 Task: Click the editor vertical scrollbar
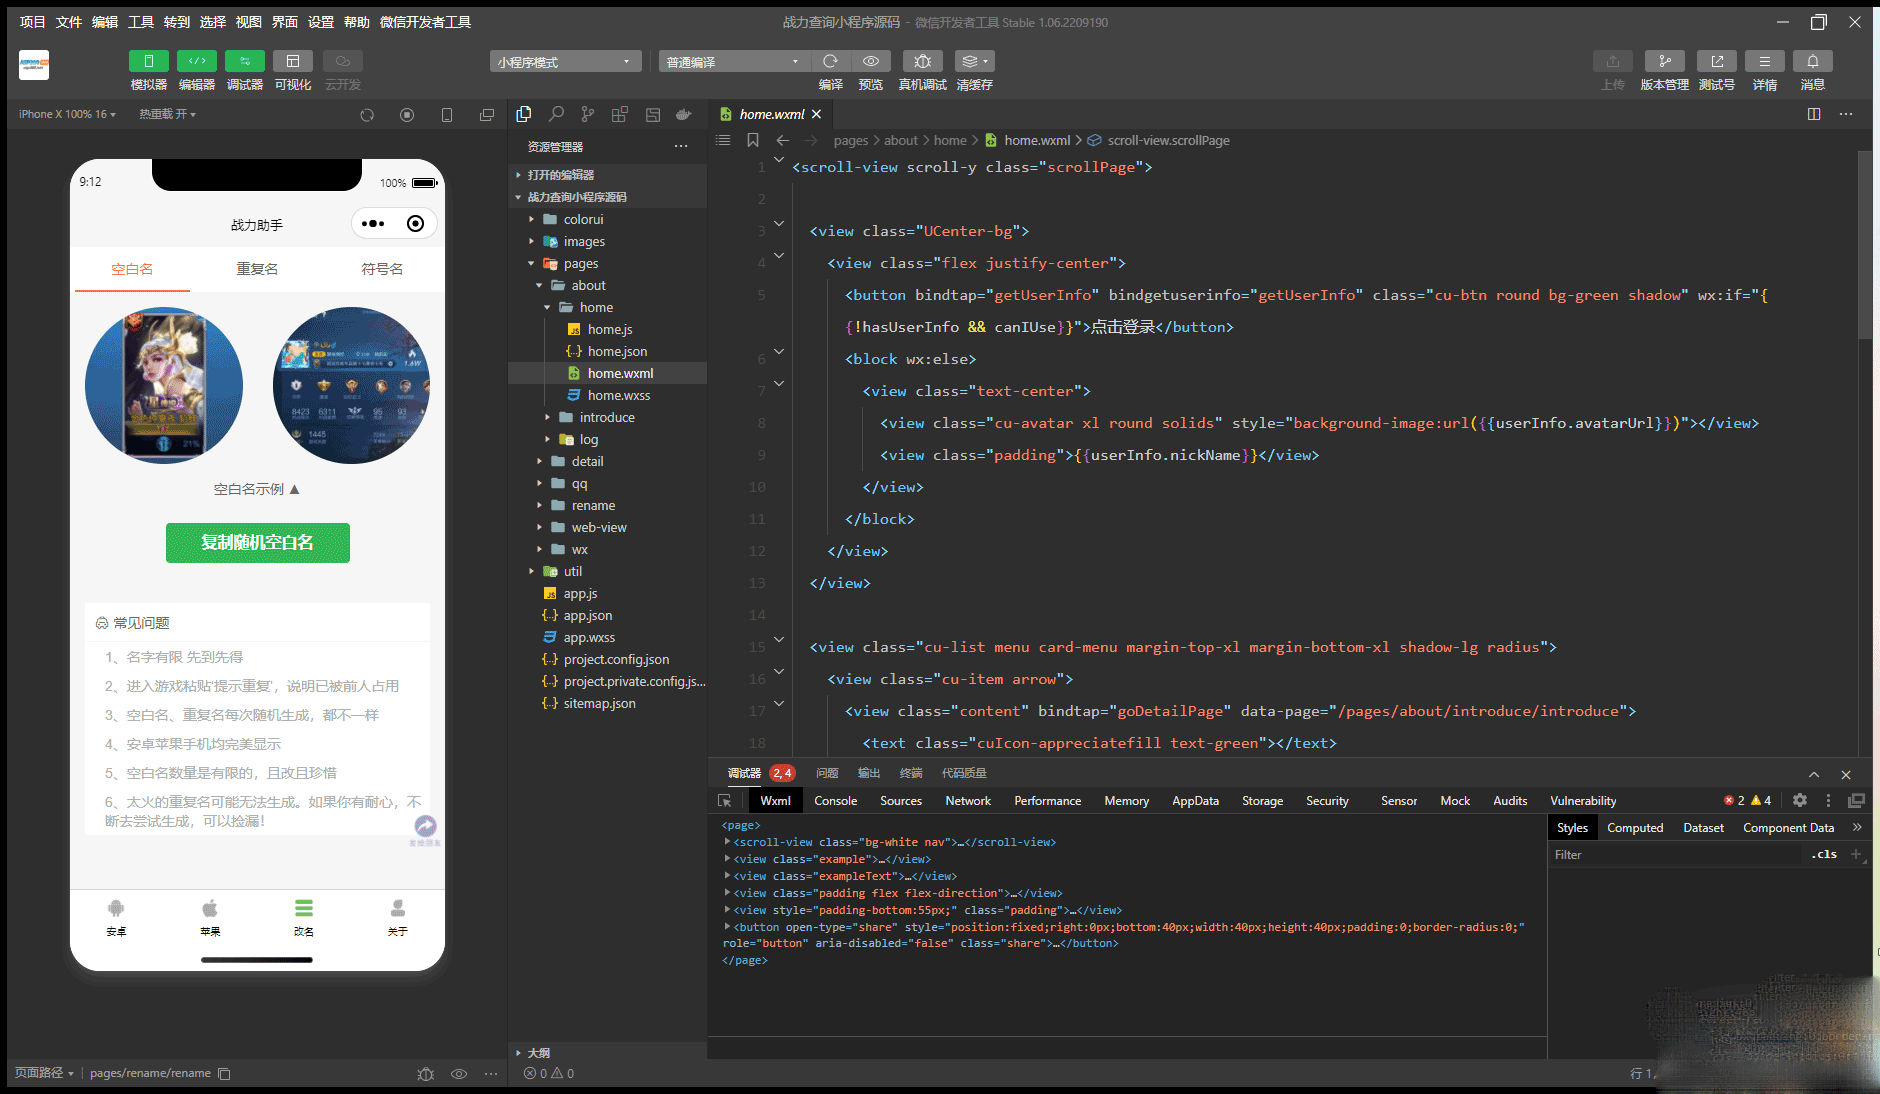pyautogui.click(x=1864, y=245)
